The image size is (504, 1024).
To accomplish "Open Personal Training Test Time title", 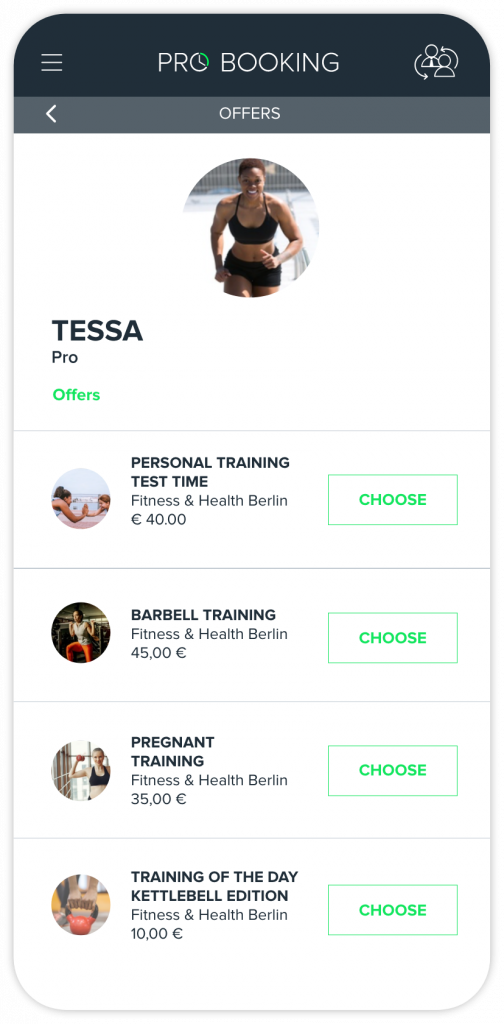I will 210,472.
